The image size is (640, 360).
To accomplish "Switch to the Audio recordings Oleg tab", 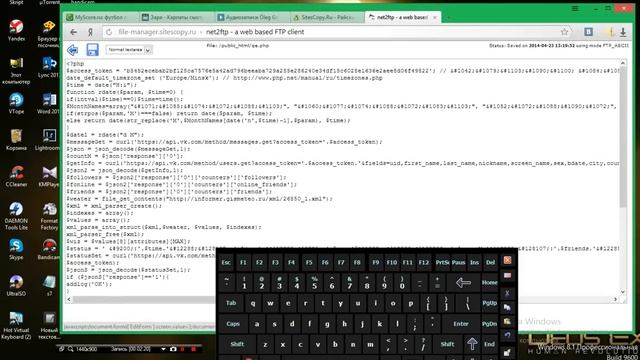I will 249,17.
